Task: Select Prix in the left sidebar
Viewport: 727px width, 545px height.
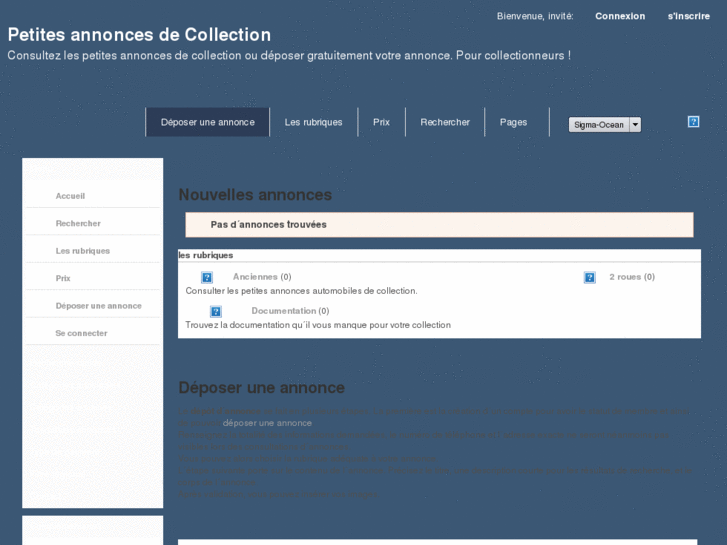Action: [x=63, y=278]
